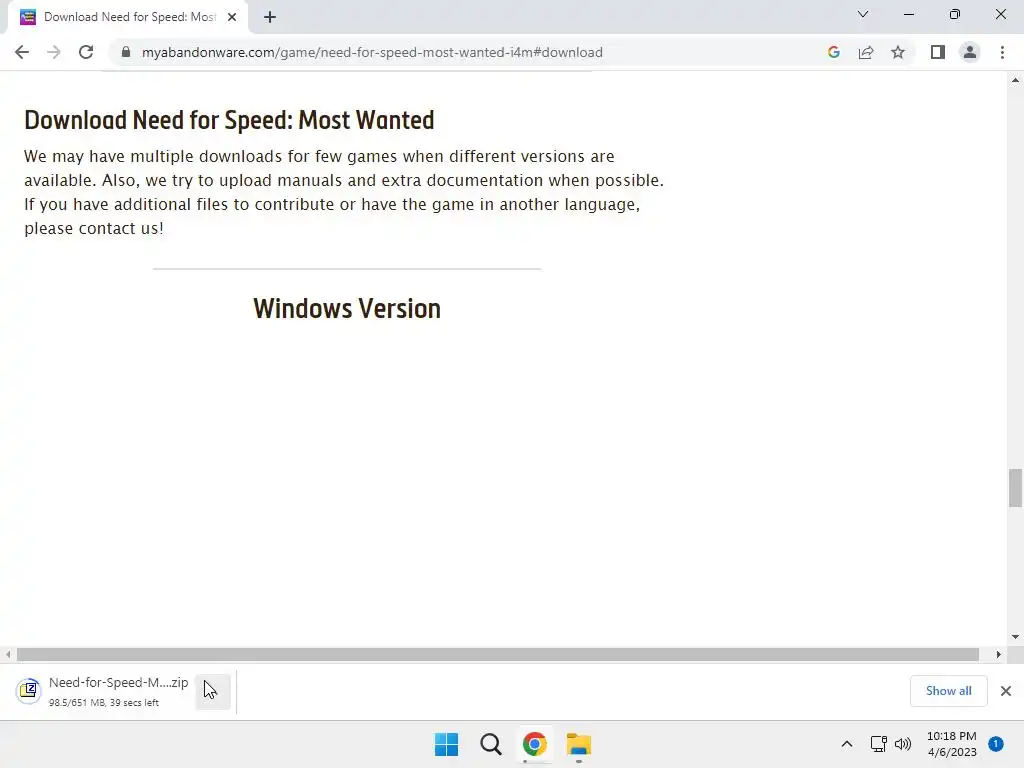Click Show all downloads
The width and height of the screenshot is (1024, 768).
(x=948, y=691)
